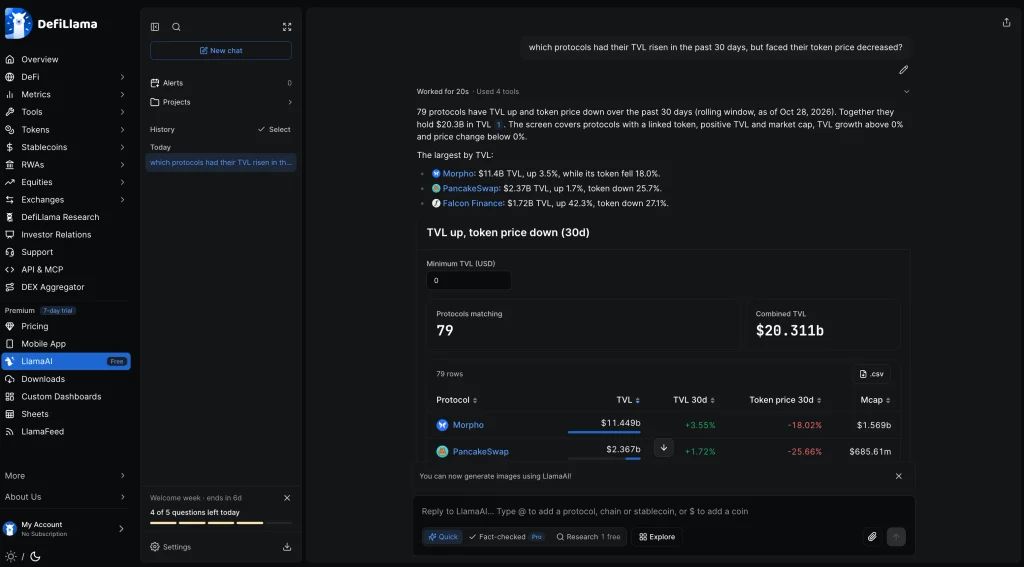The image size is (1024, 567).
Task: Expand the Stablecoins menu
Action: (65, 148)
